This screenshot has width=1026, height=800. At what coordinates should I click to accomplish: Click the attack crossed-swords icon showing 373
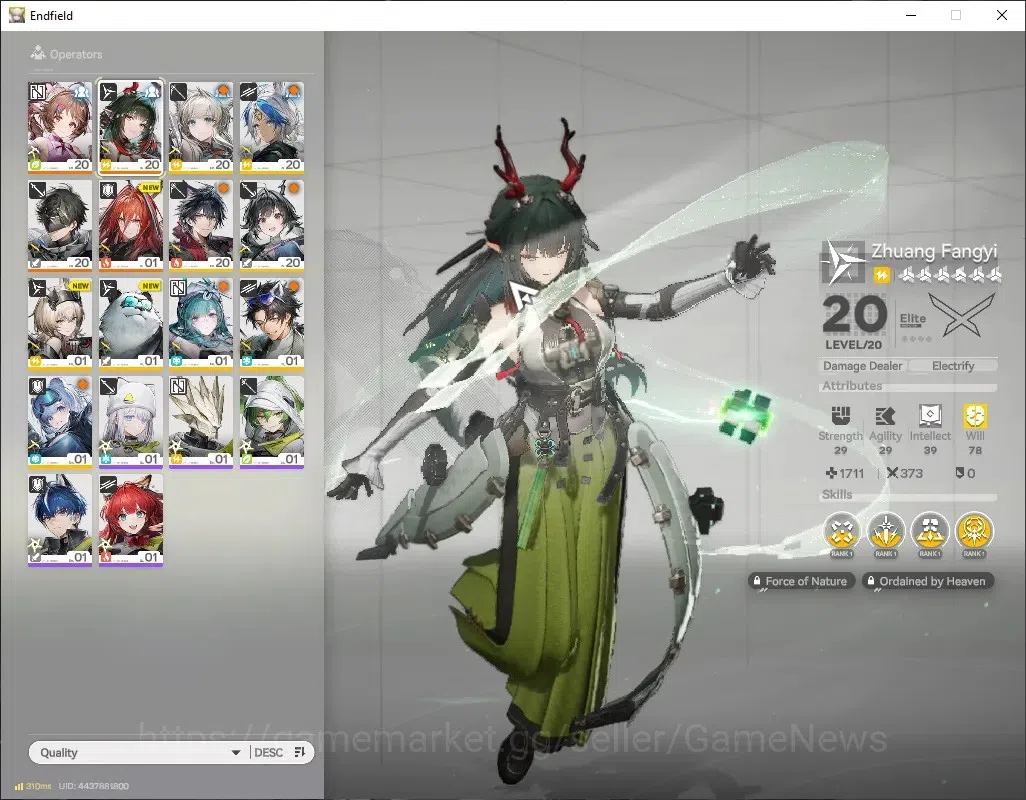pos(892,473)
